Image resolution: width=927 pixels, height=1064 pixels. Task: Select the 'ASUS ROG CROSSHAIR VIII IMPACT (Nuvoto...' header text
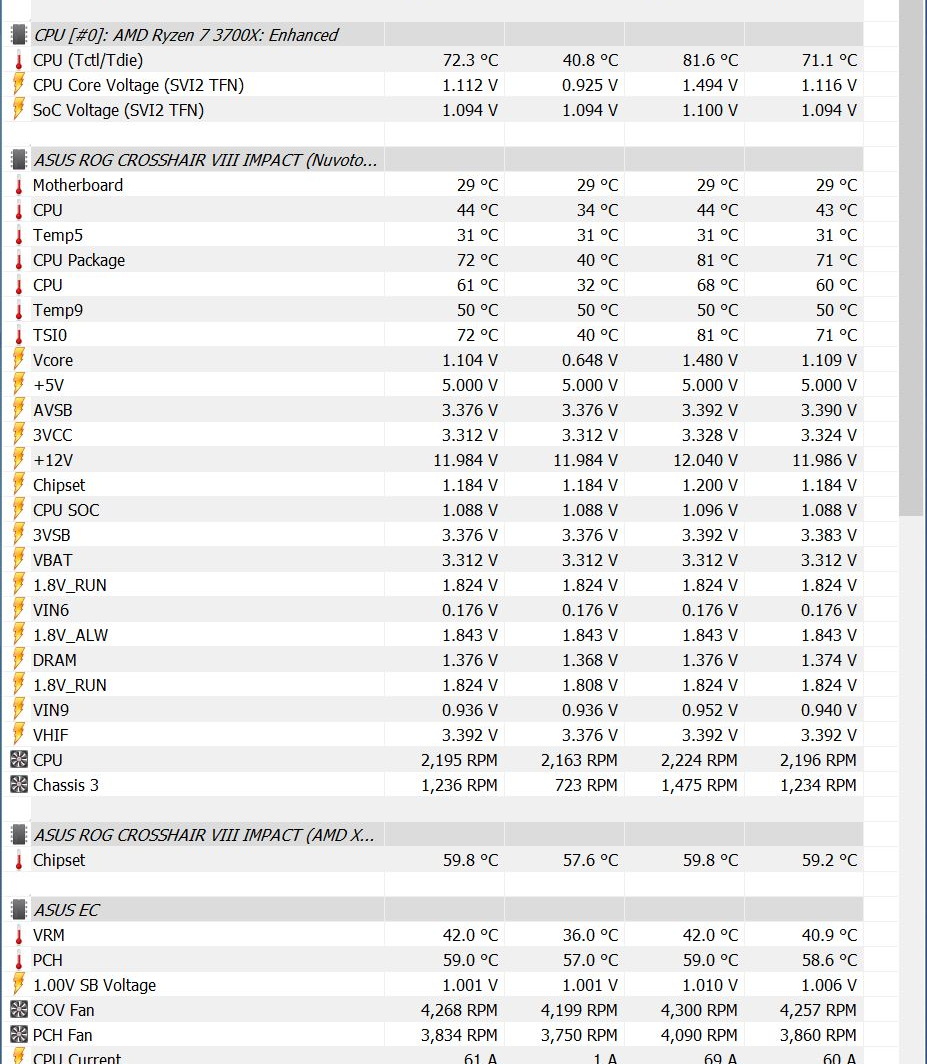tap(206, 160)
